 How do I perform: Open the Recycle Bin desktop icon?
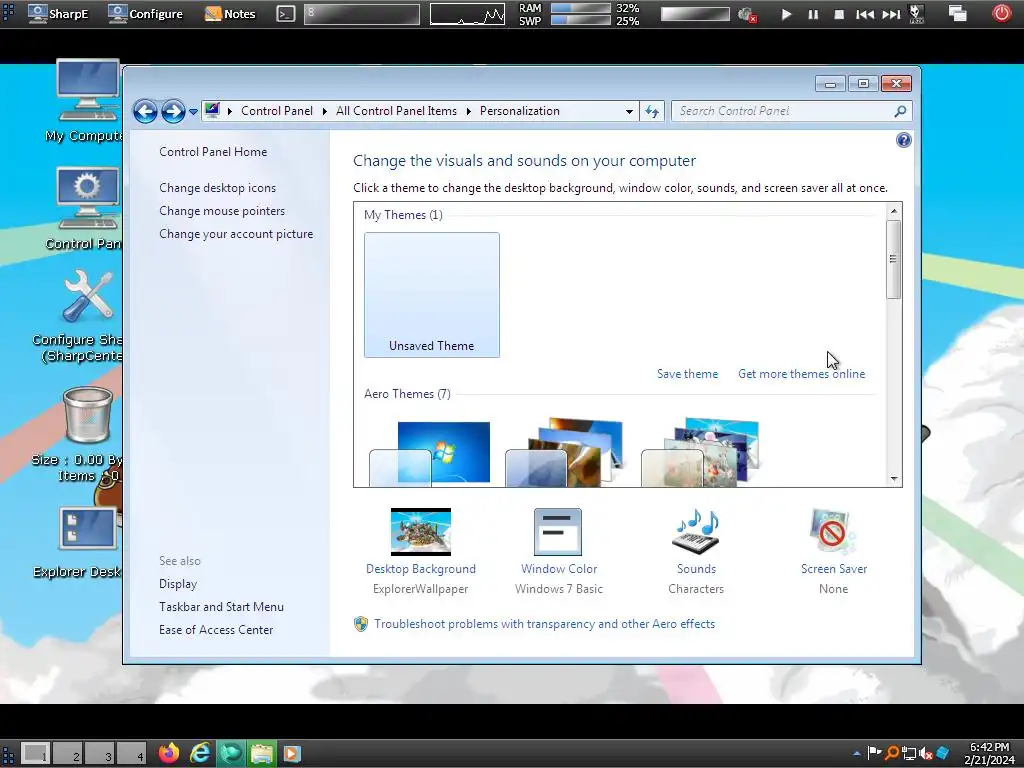86,434
